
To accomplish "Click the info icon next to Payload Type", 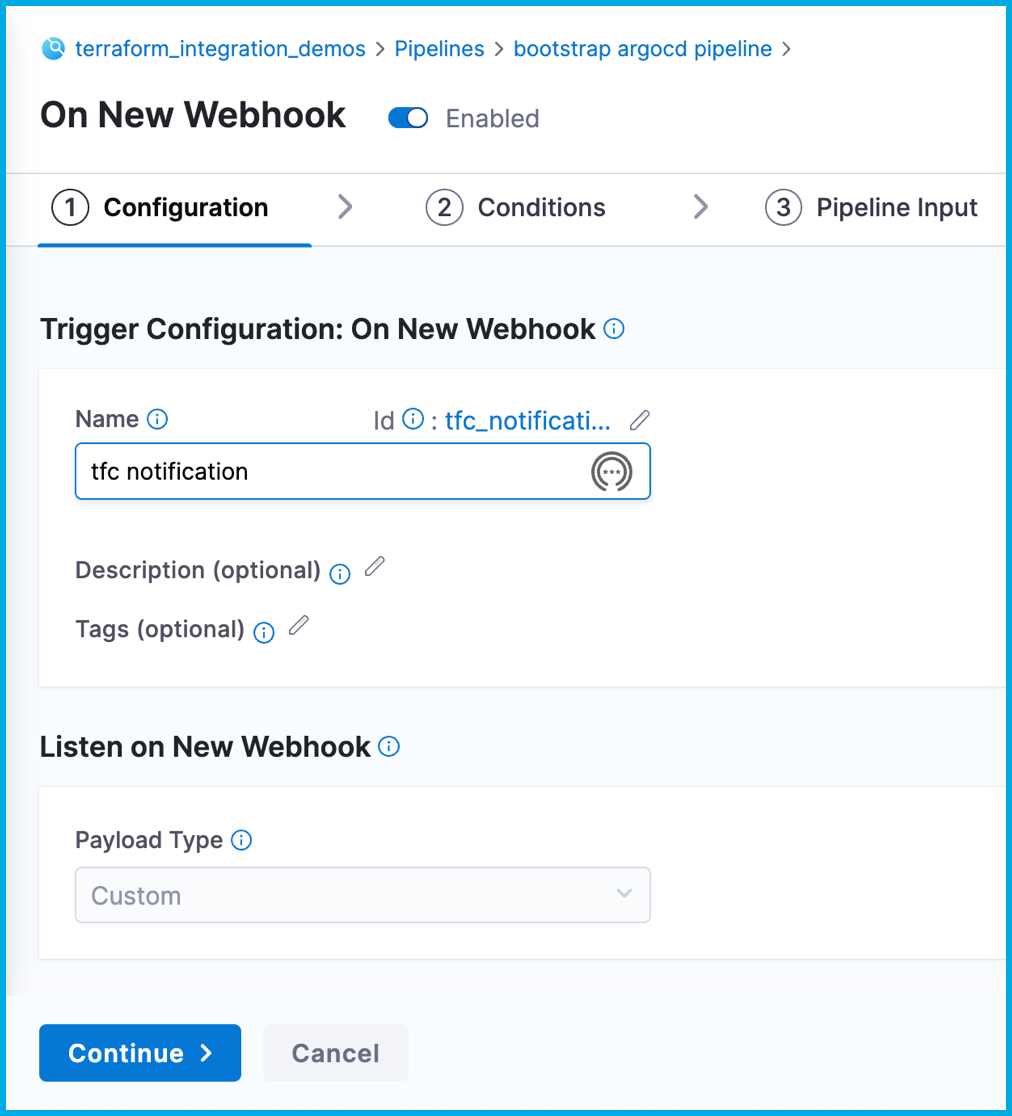I will click(x=241, y=840).
